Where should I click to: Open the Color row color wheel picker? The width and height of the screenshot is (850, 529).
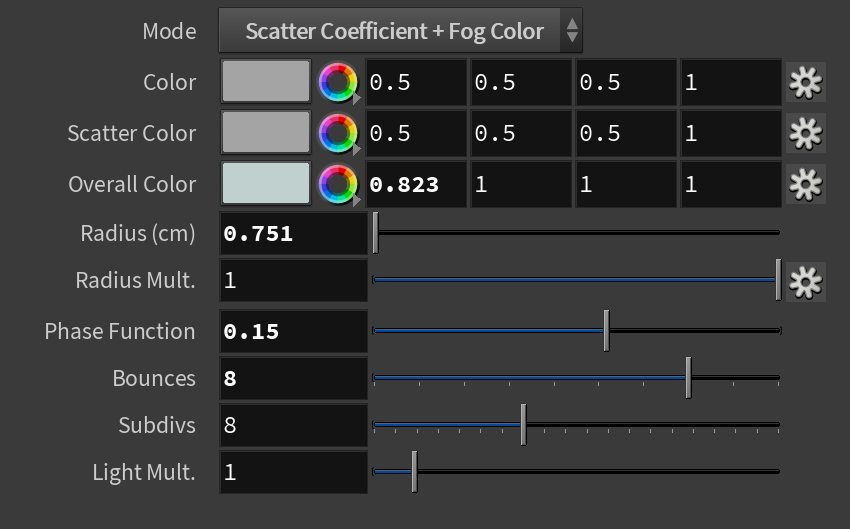click(338, 82)
